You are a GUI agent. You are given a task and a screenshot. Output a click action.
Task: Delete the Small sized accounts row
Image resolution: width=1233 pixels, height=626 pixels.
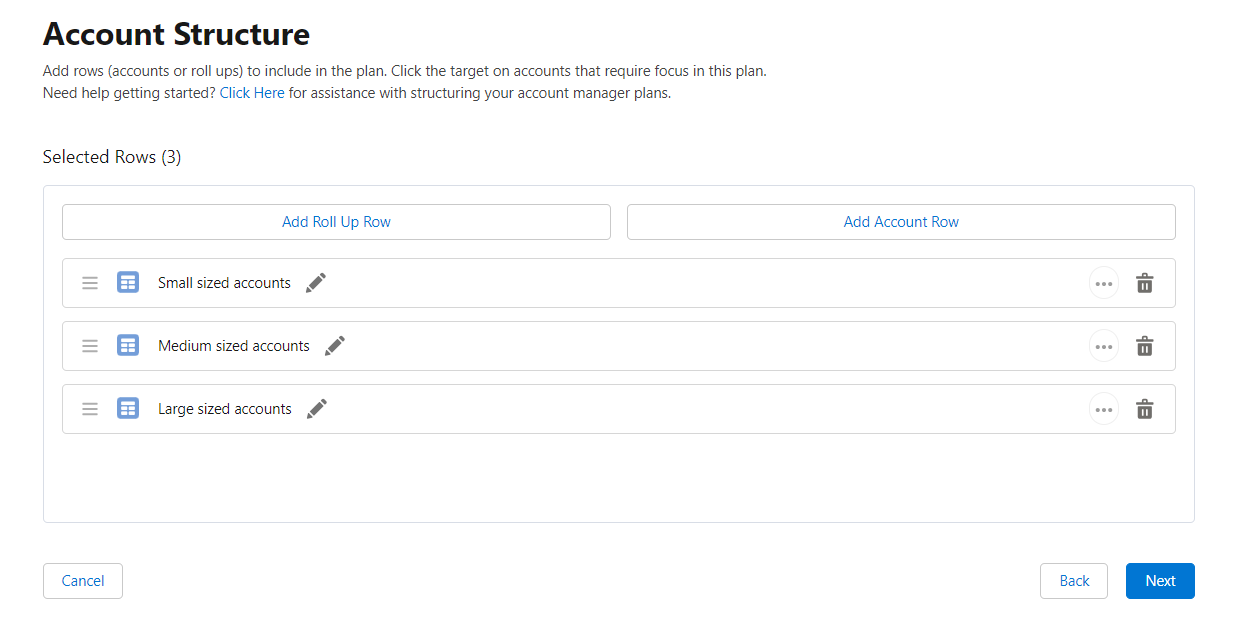(1145, 283)
